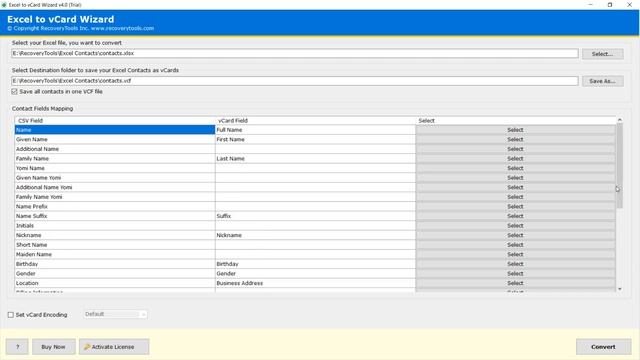Click the Select column header
The height and width of the screenshot is (360, 640).
click(x=516, y=121)
